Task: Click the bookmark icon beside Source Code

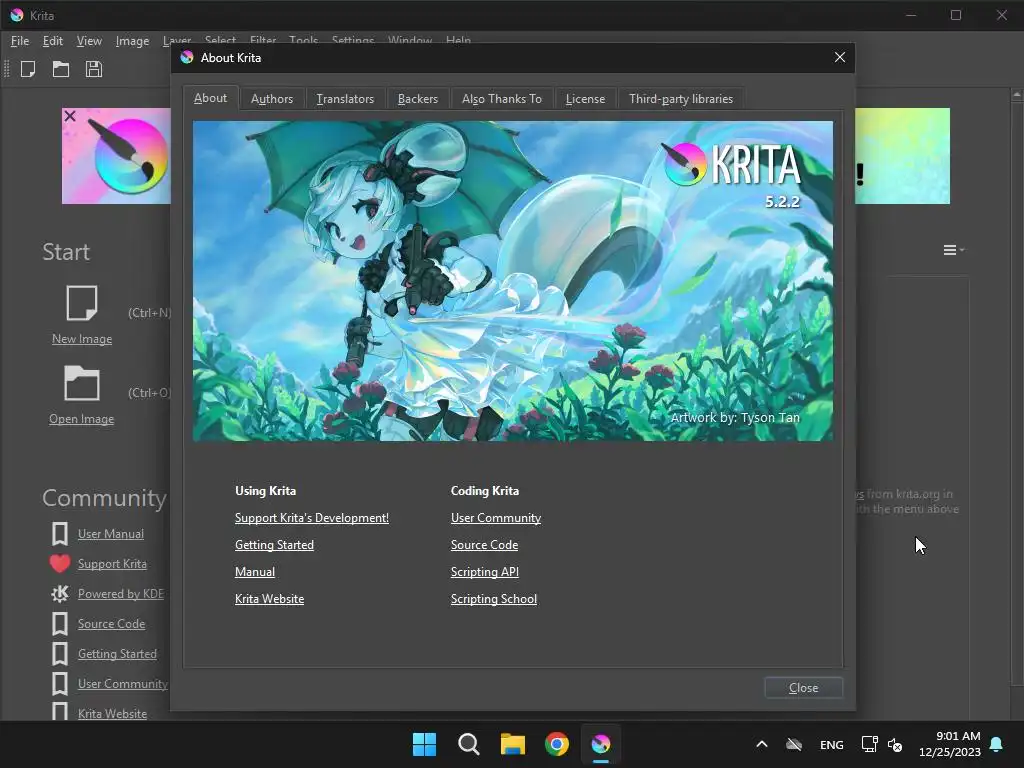Action: point(59,624)
